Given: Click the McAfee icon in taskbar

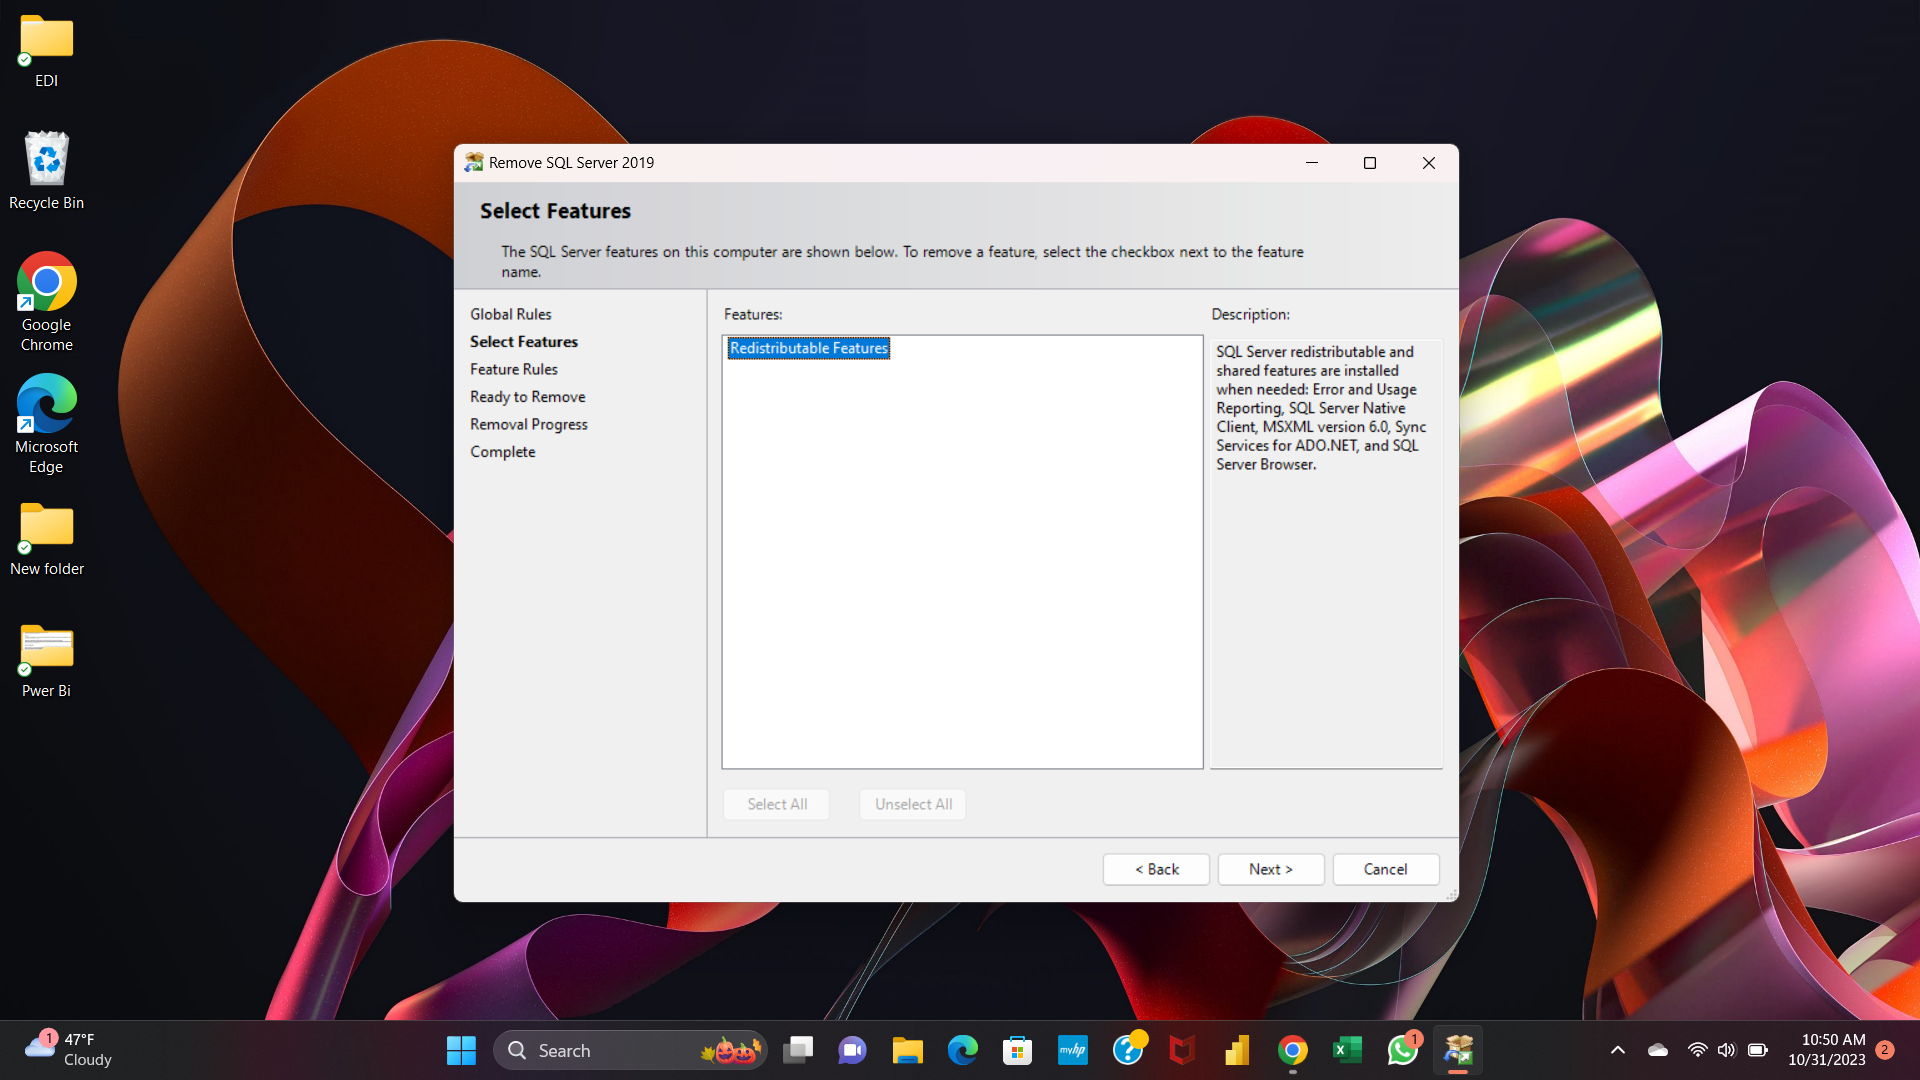Looking at the screenshot, I should pyautogui.click(x=1182, y=1050).
